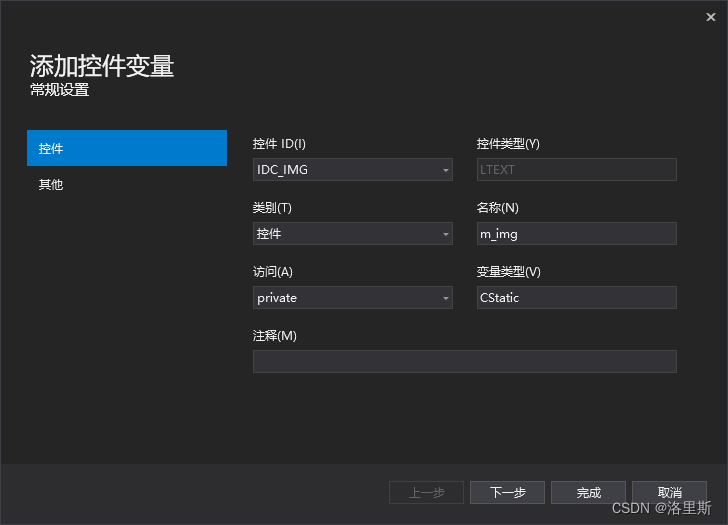Click the 添加控件变量 dialog title

point(102,65)
